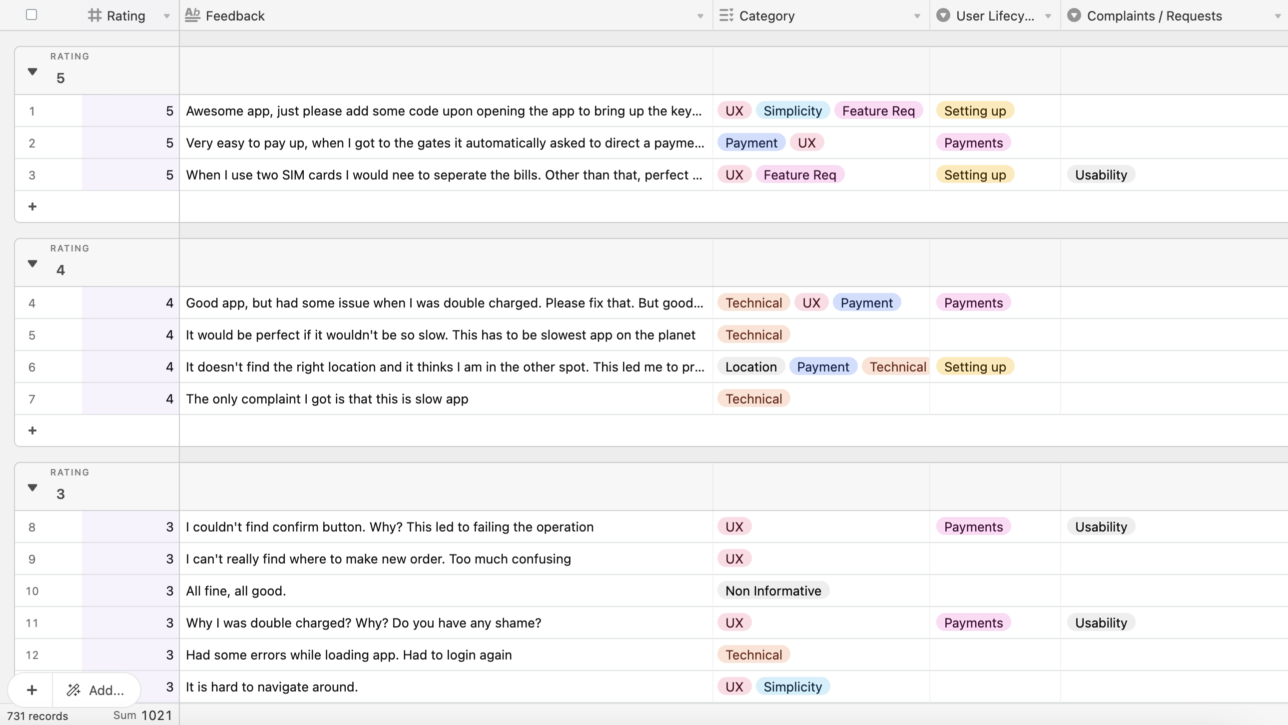Image resolution: width=1288 pixels, height=725 pixels.
Task: Click the Usability tag in row 3
Action: 1100,175
